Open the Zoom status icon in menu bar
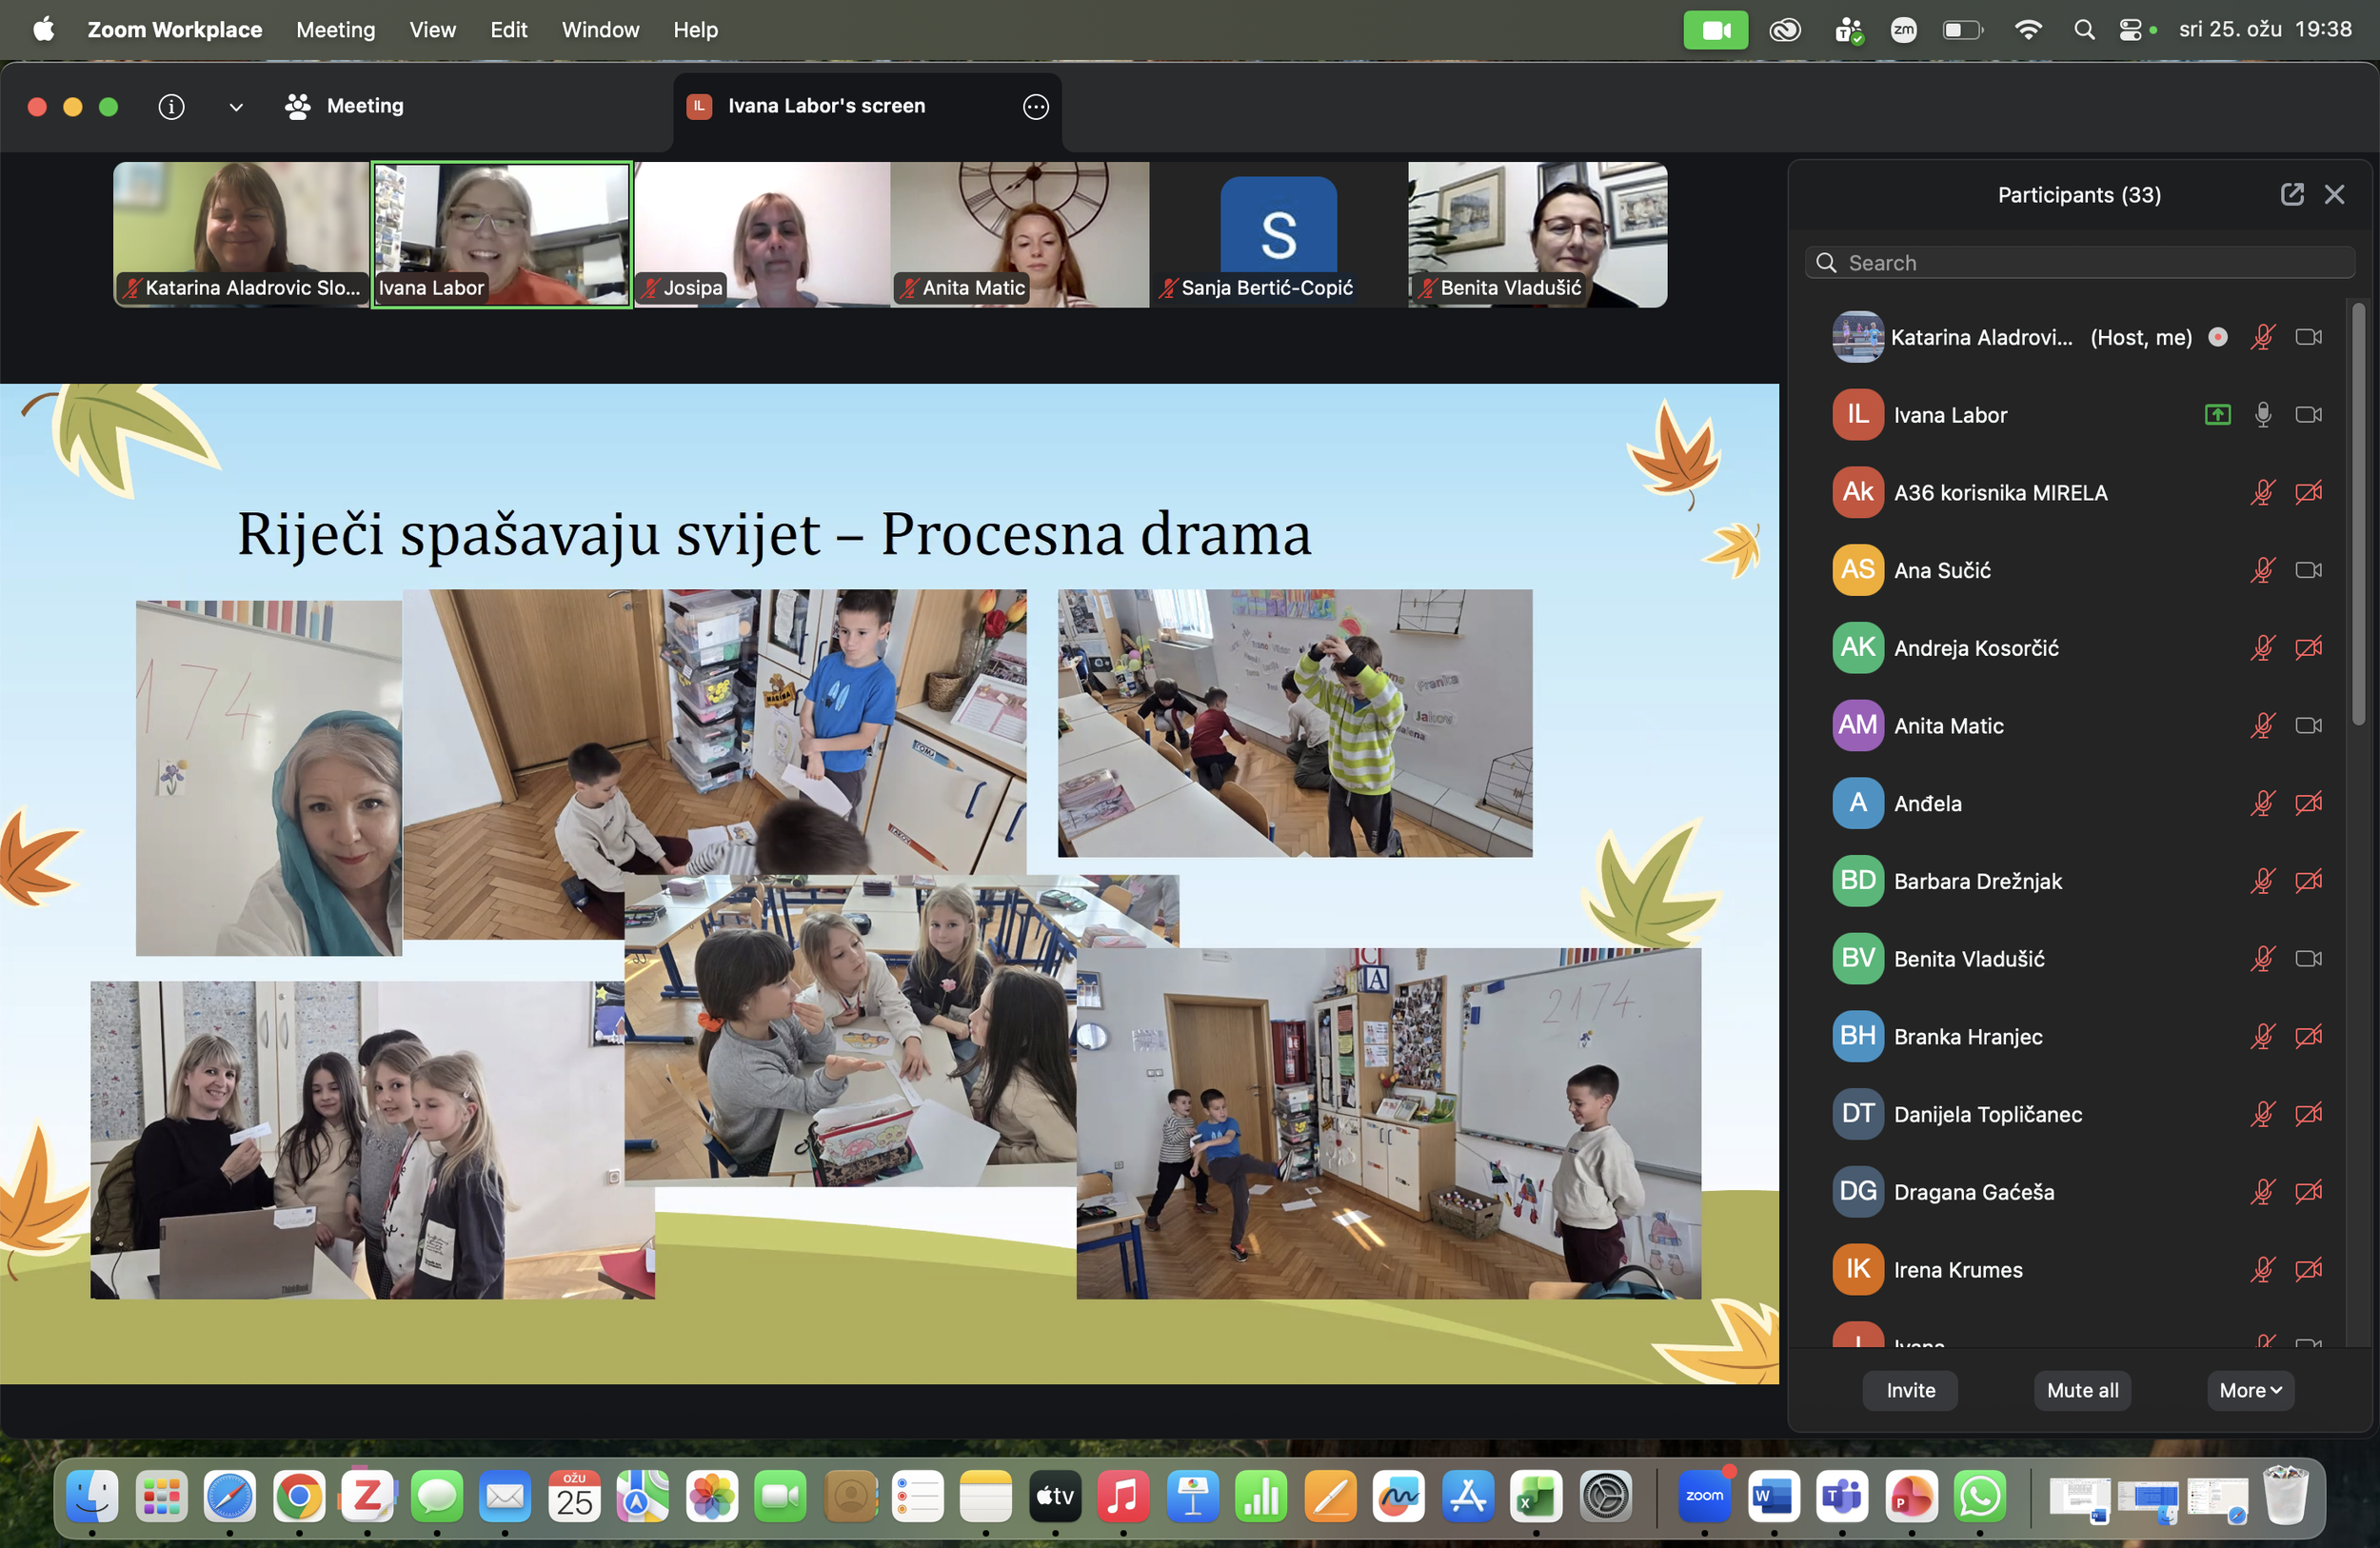The image size is (2380, 1548). [x=1903, y=30]
